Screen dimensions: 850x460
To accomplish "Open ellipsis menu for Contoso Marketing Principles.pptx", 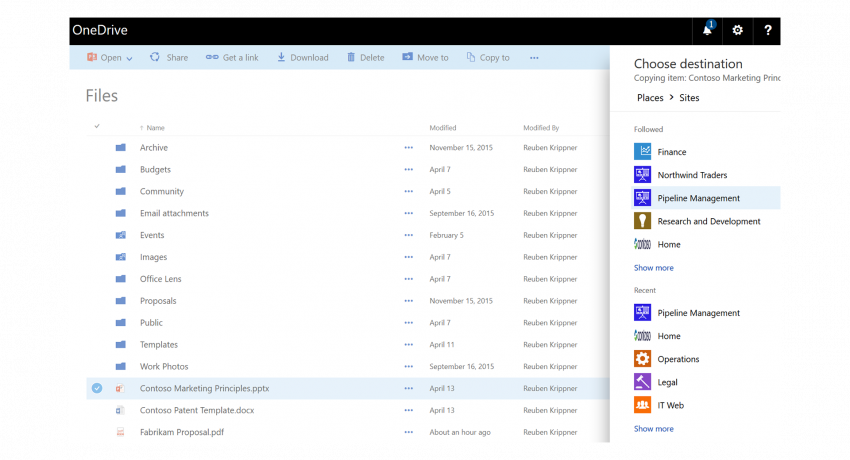I will (x=409, y=388).
